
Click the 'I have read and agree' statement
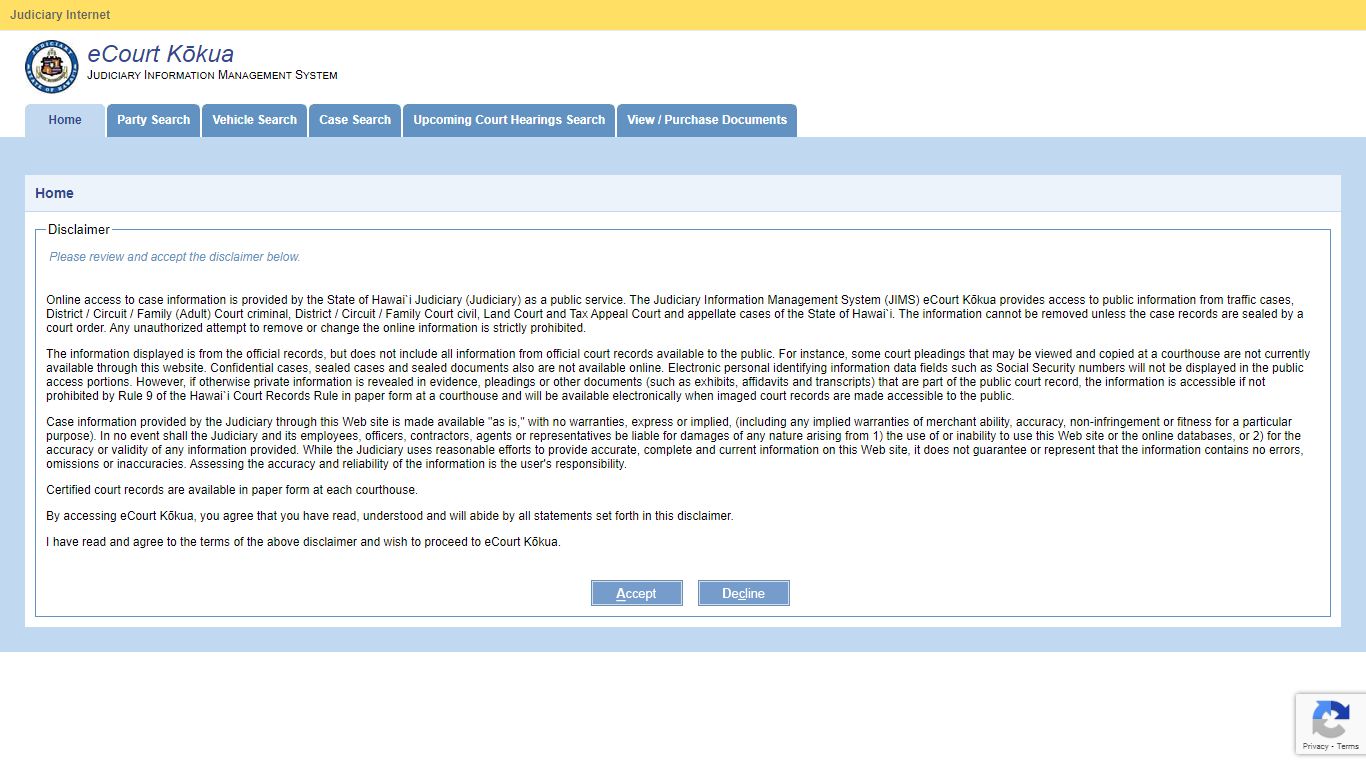(304, 542)
